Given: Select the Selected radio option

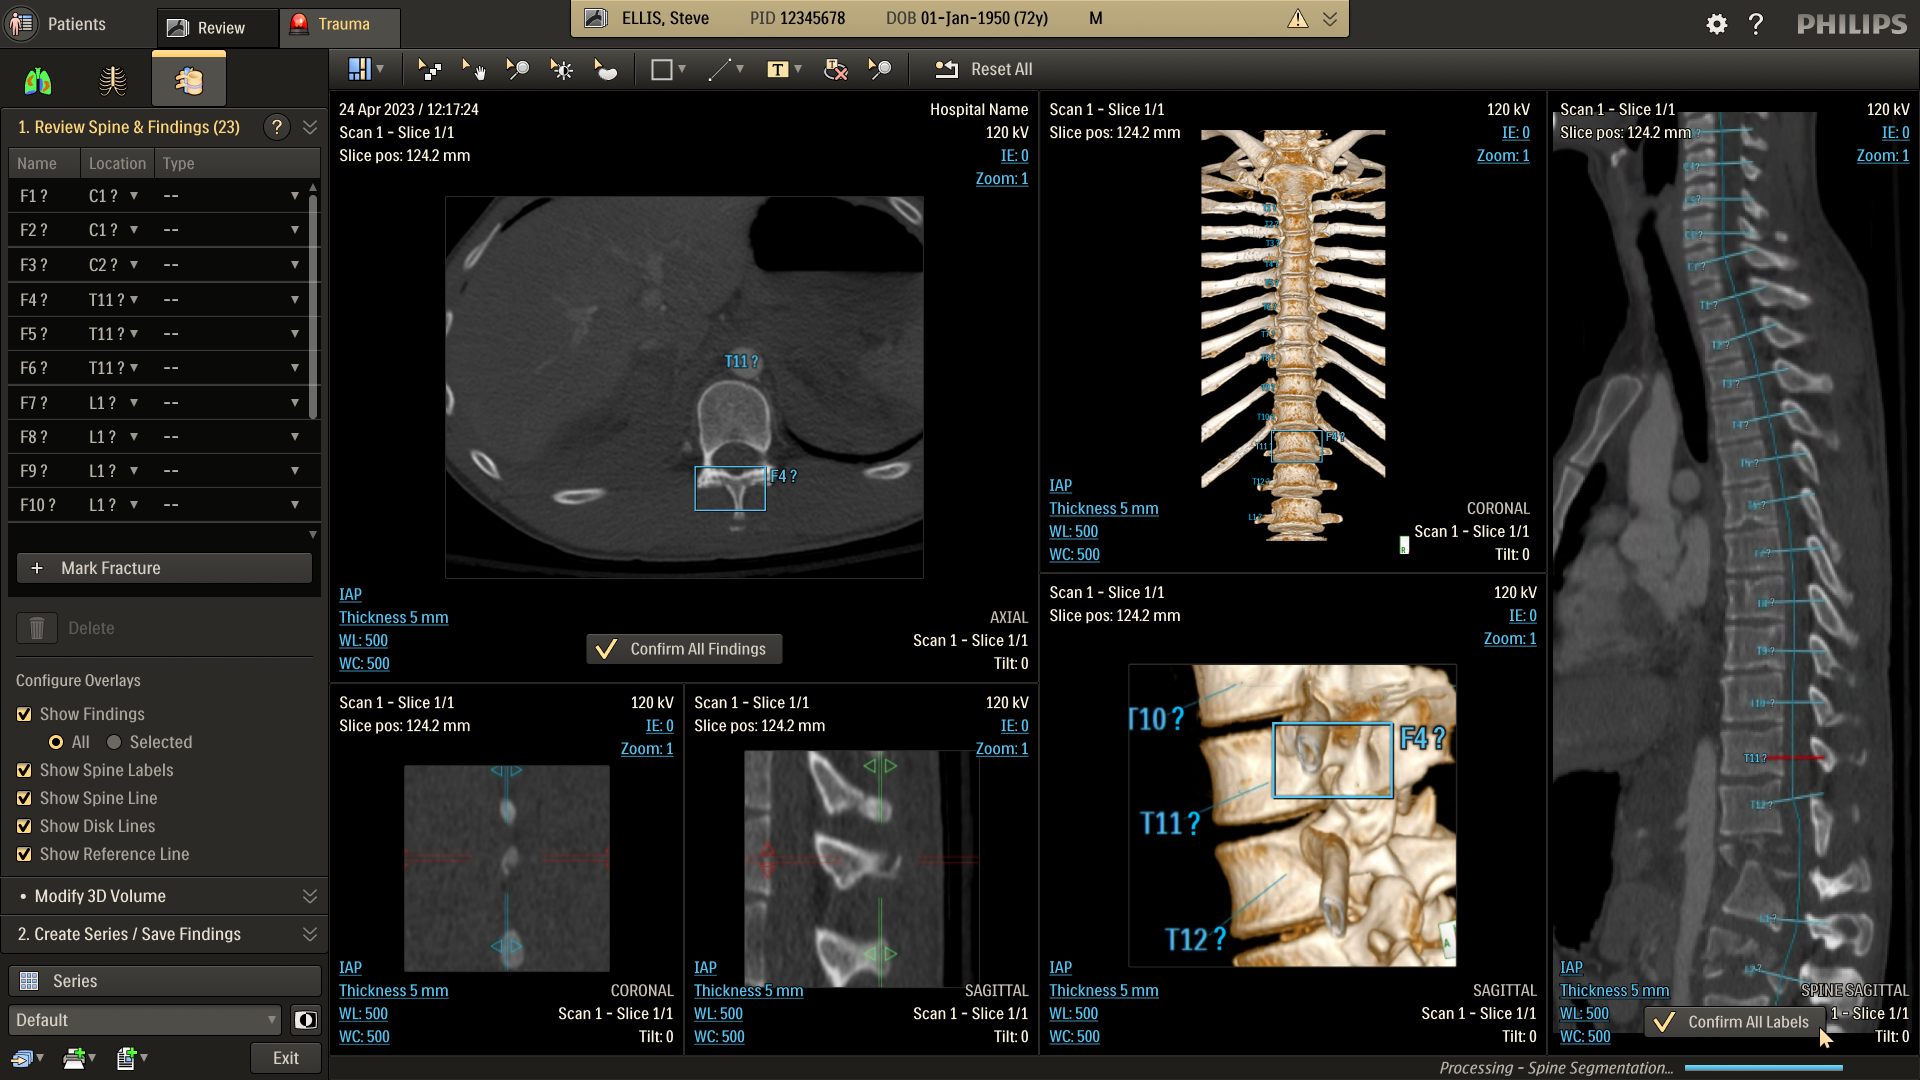Looking at the screenshot, I should point(114,742).
